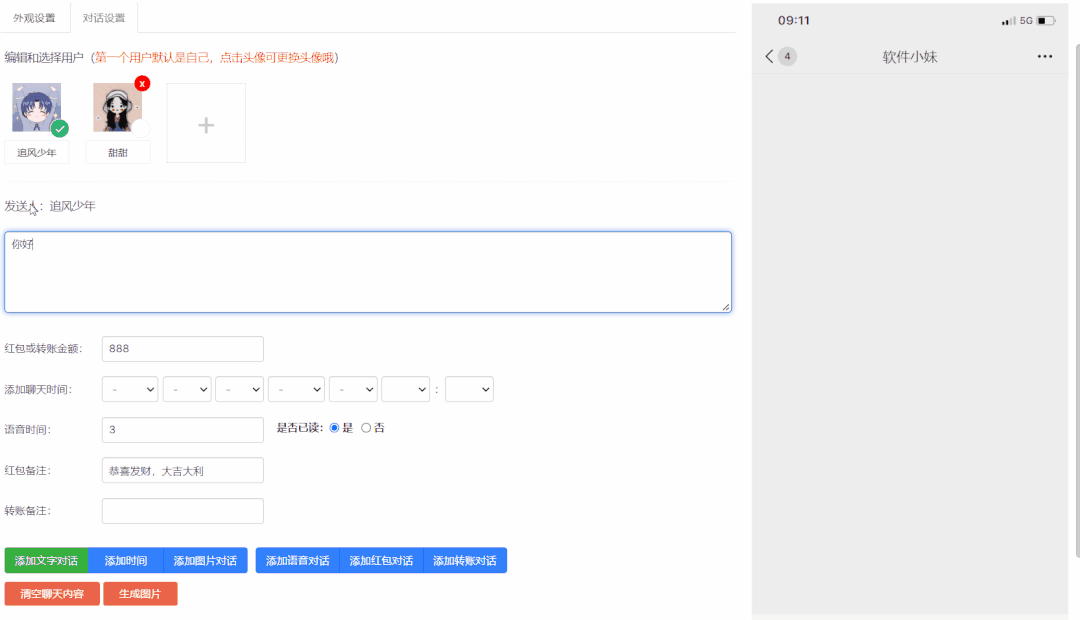The image size is (1080, 620).
Task: Click the 追风少年 user avatar
Action: (x=36, y=107)
